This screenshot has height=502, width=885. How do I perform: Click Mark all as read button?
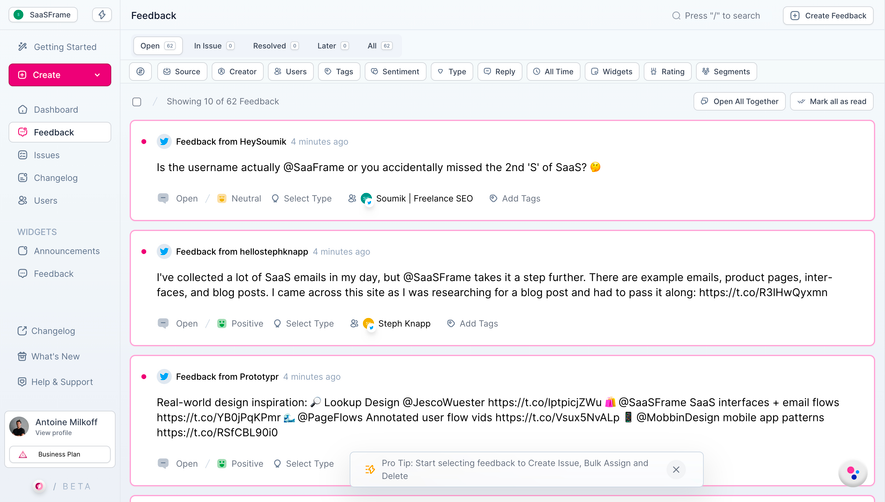click(x=832, y=102)
